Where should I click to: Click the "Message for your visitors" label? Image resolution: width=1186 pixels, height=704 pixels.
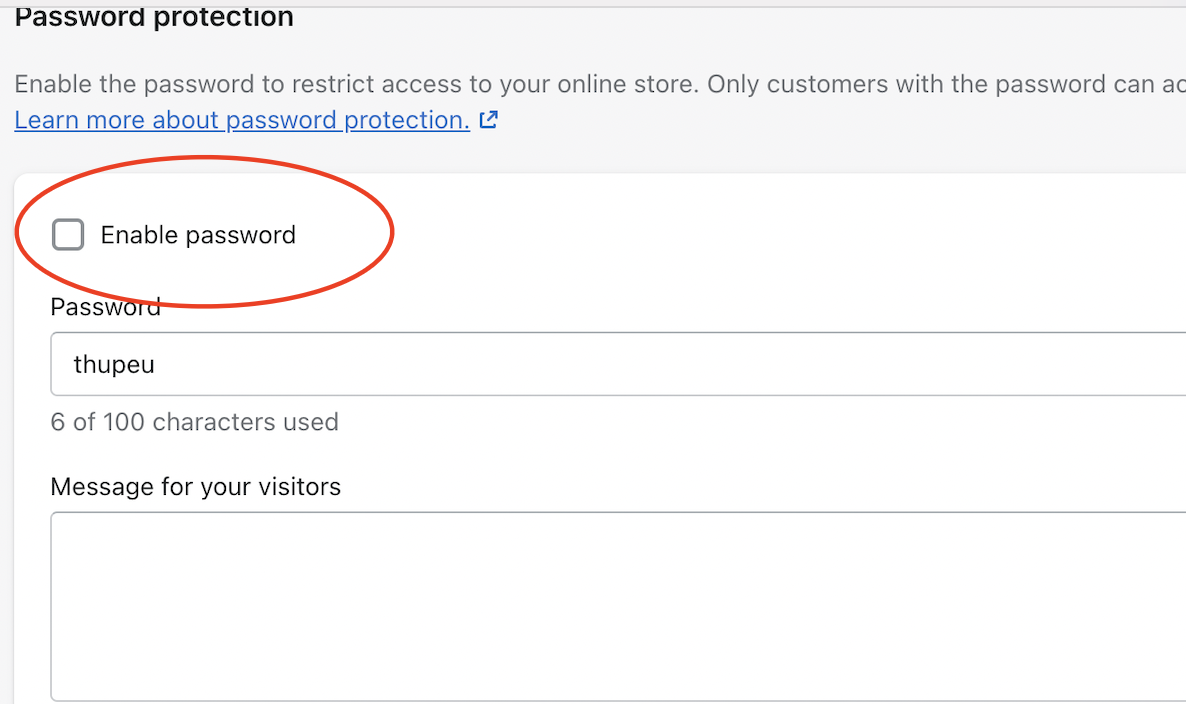[x=195, y=487]
